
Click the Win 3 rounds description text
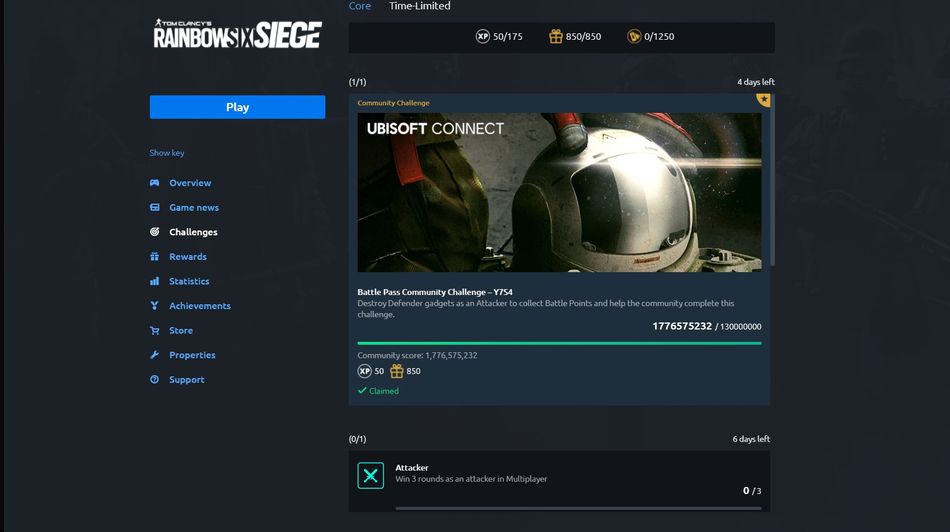tap(471, 479)
